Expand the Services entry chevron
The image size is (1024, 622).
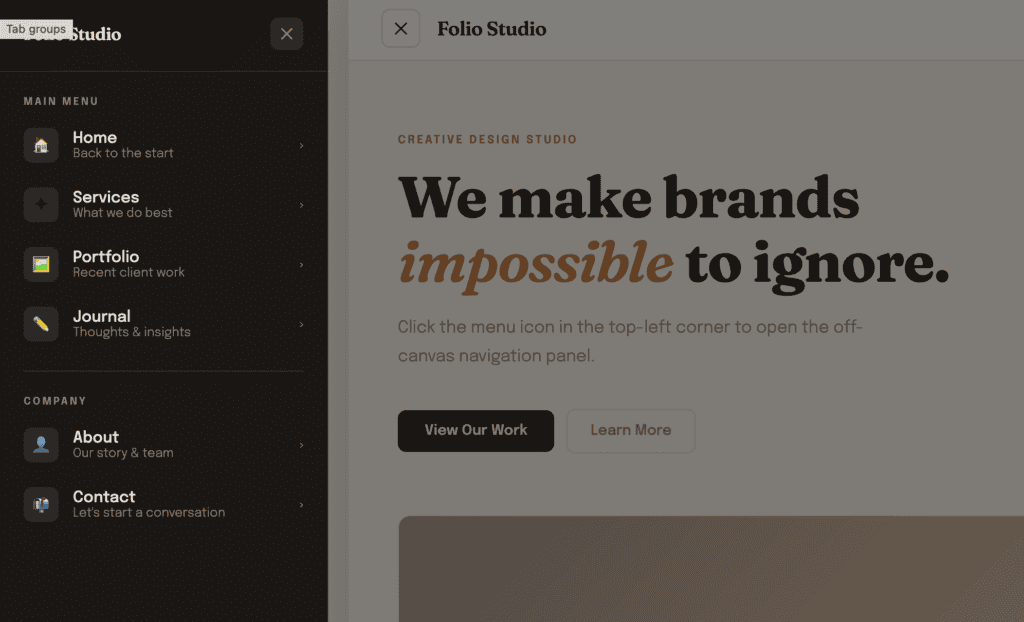coord(300,205)
